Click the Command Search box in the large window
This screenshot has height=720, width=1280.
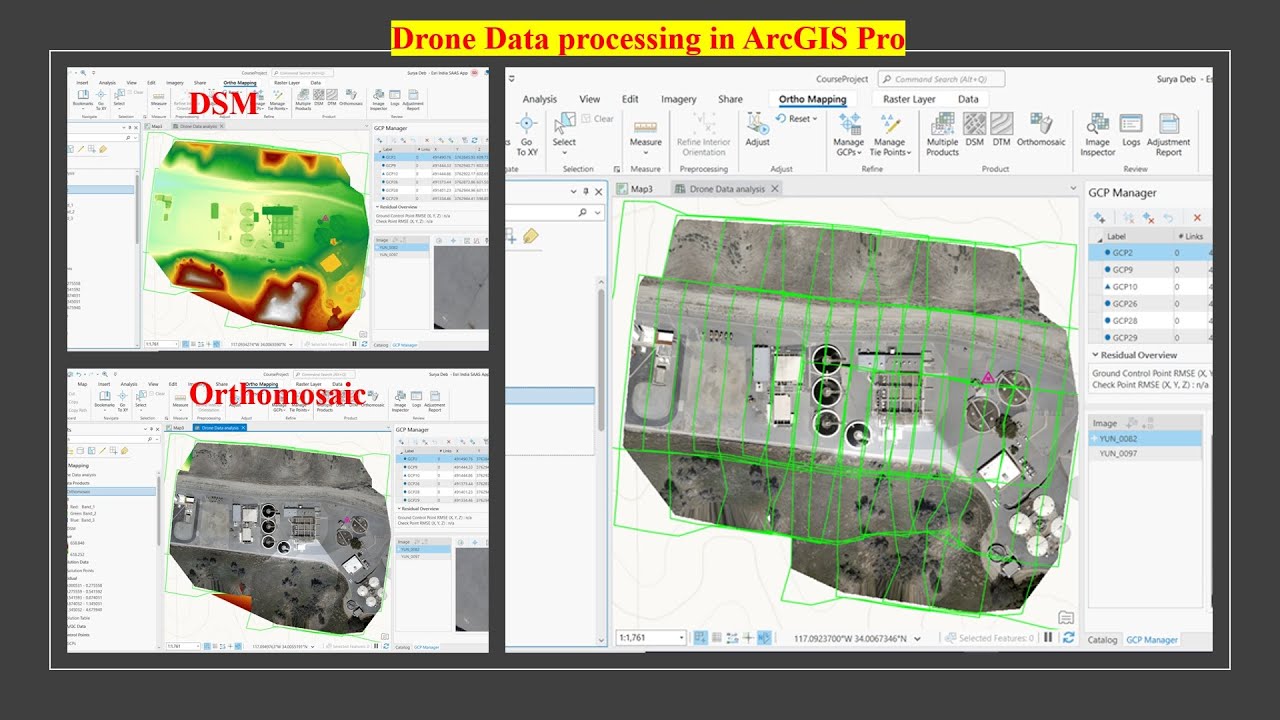pyautogui.click(x=941, y=79)
